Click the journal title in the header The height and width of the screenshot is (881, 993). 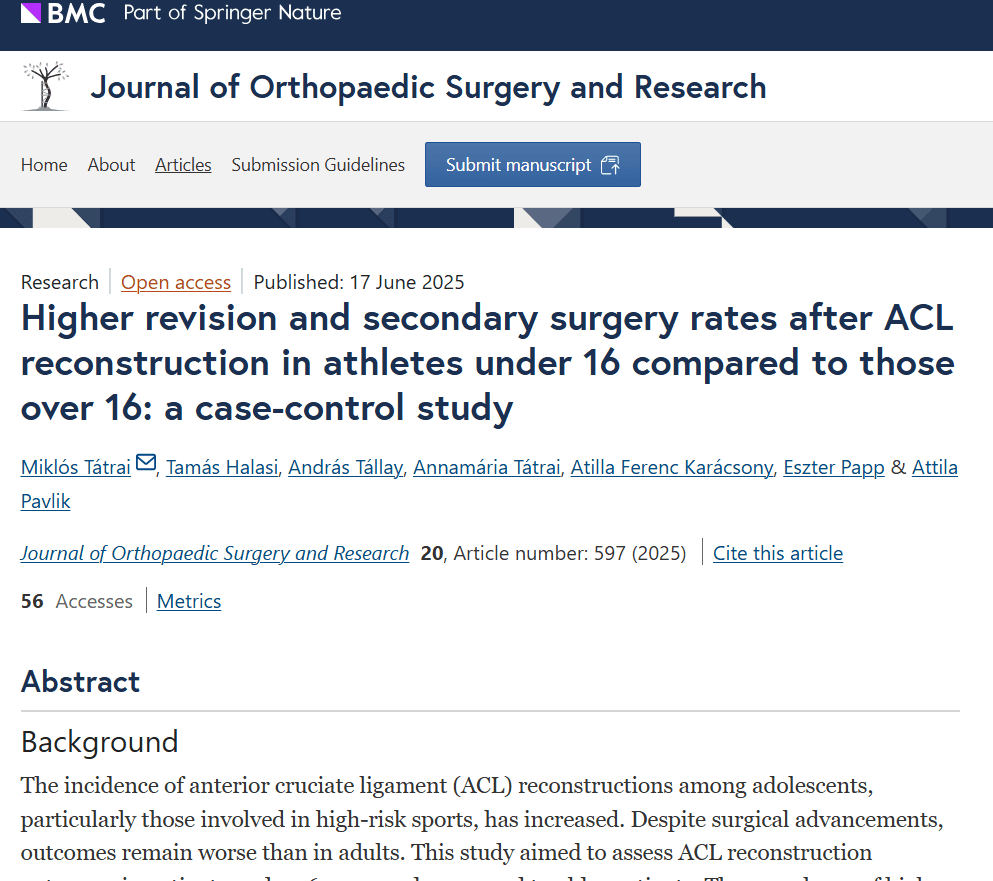428,87
